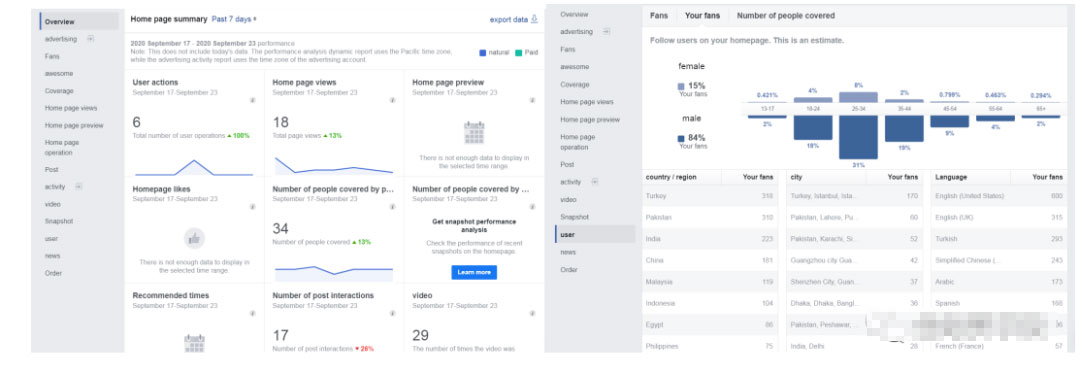
Task: Select the Turkish row in Language table
Action: pyautogui.click(x=999, y=239)
